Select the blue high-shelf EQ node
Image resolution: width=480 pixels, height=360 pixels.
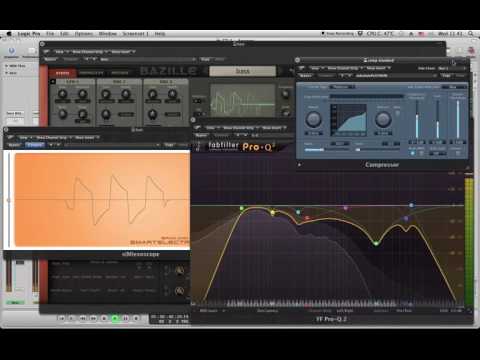click(411, 205)
